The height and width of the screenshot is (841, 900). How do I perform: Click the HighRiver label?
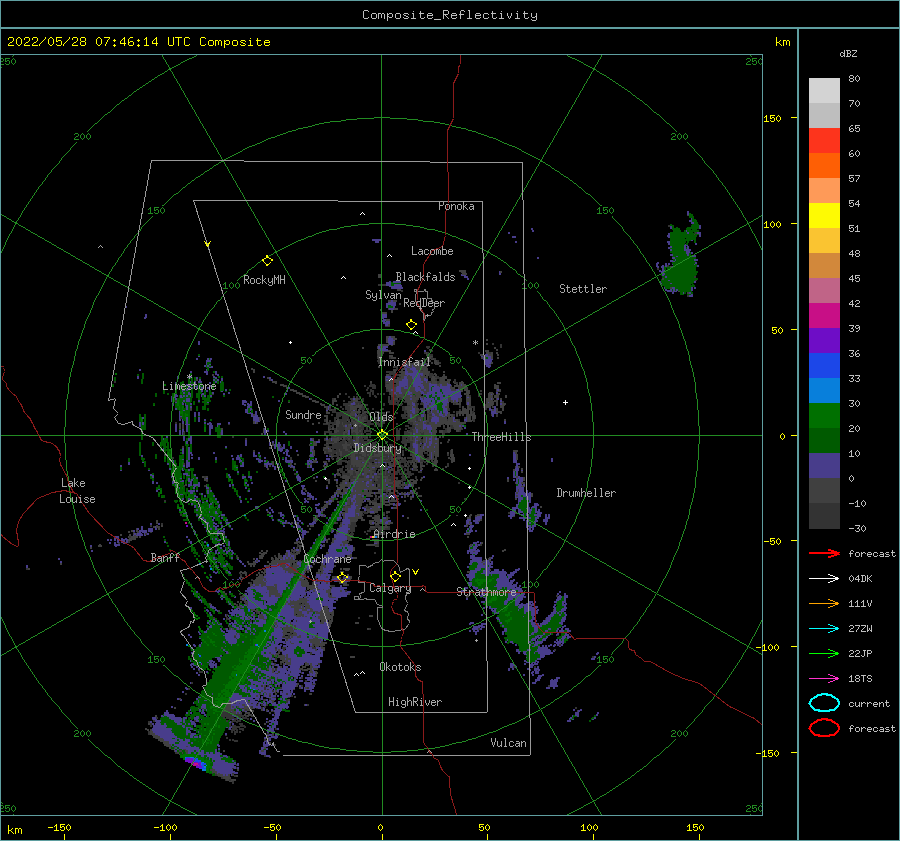click(415, 702)
